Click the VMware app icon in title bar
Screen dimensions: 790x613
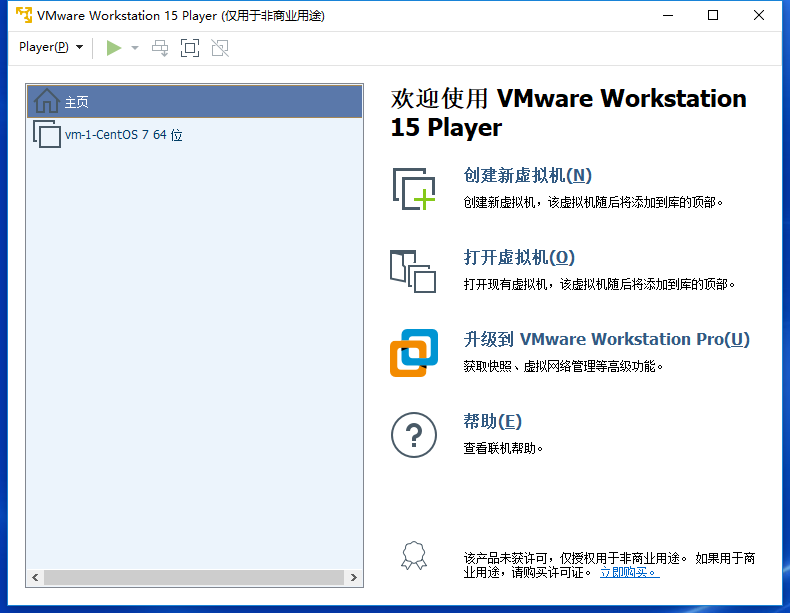pos(24,15)
